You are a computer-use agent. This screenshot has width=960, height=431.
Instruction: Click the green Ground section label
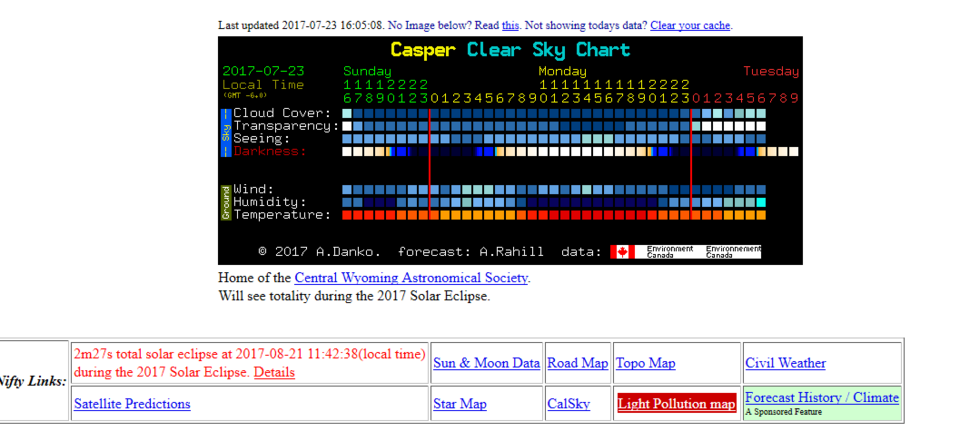pyautogui.click(x=226, y=203)
